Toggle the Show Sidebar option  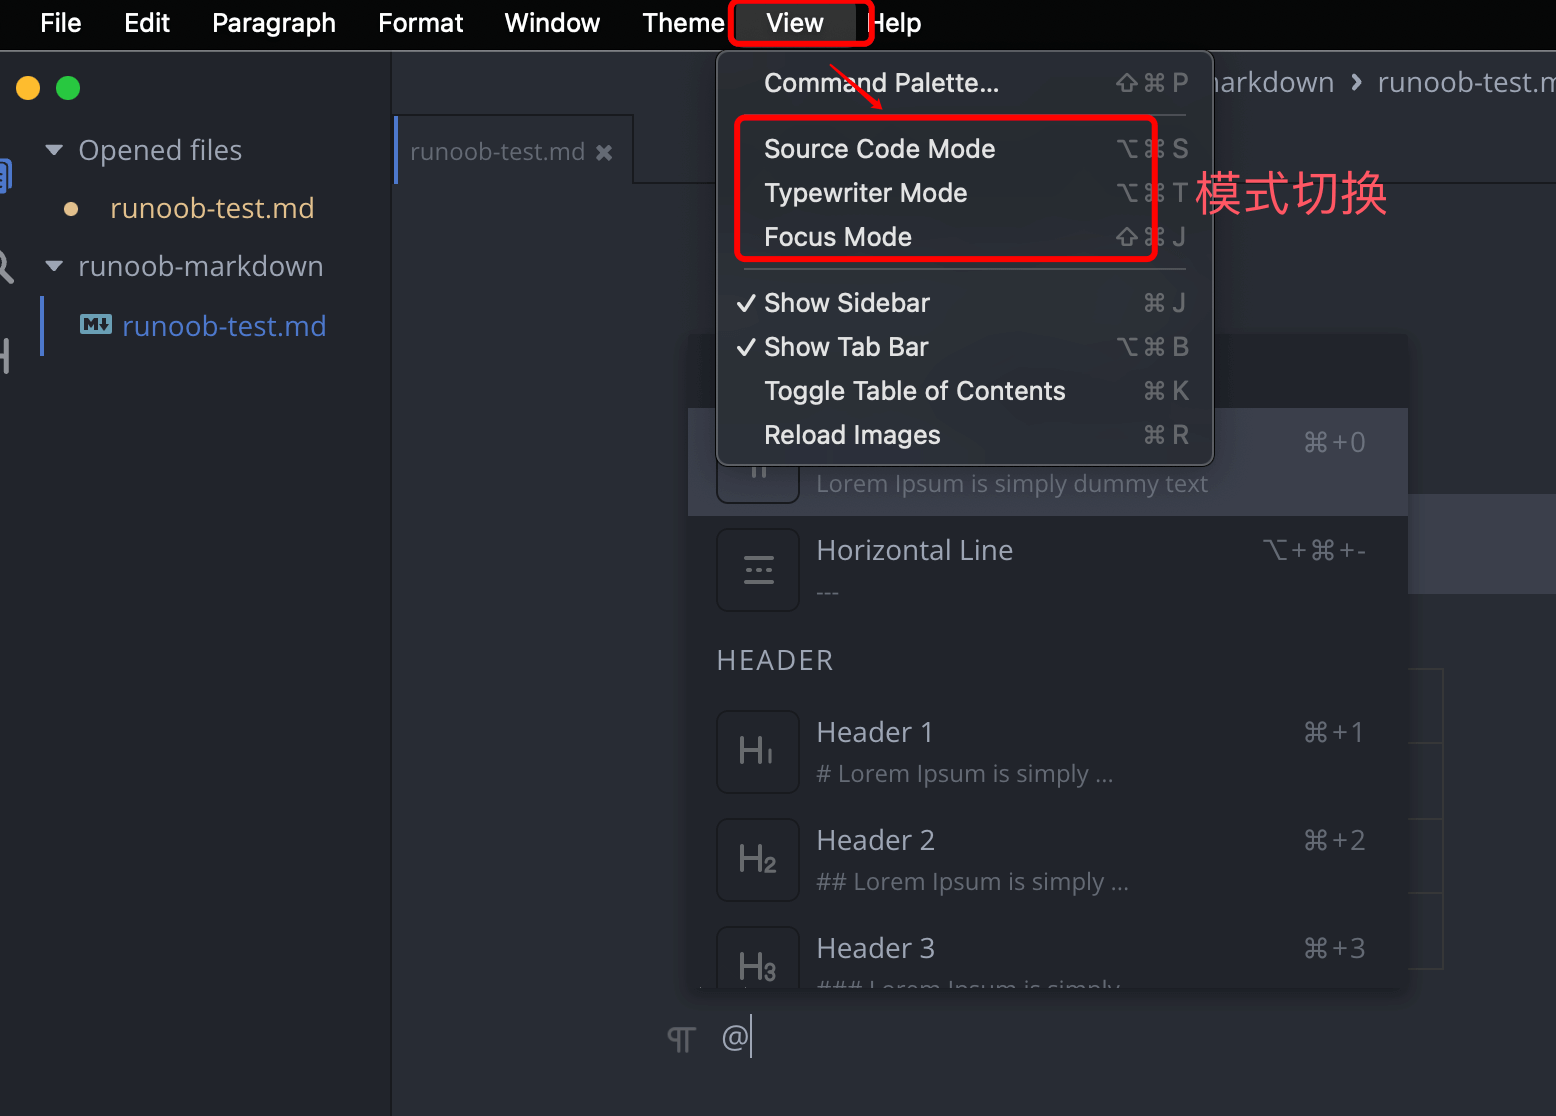click(846, 303)
